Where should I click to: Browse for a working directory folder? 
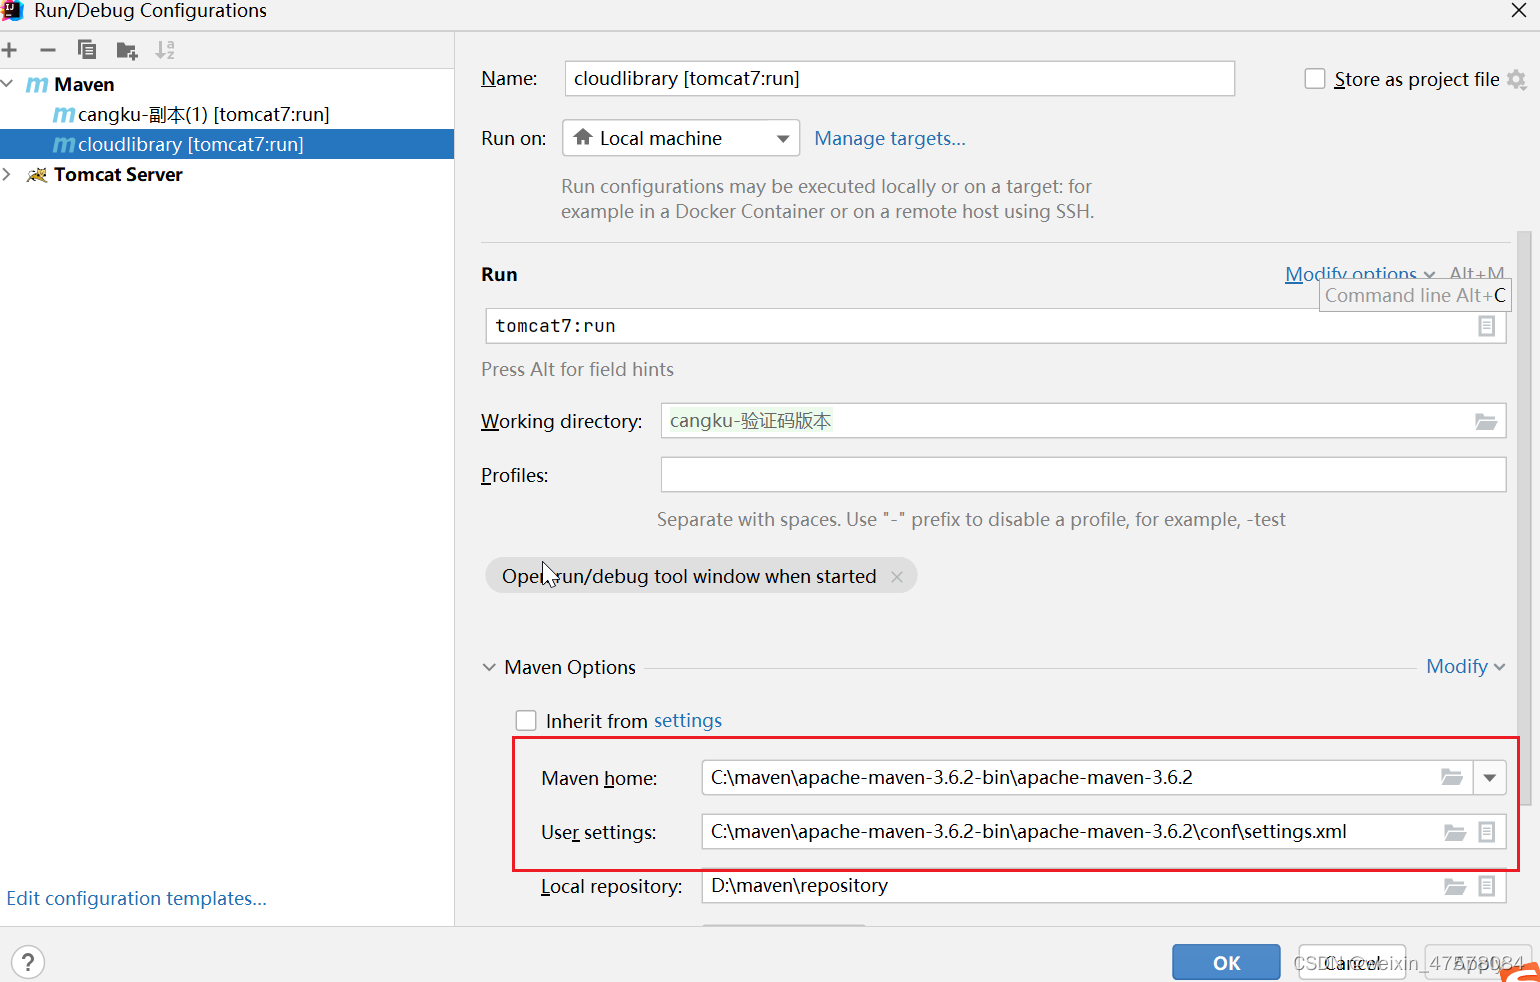coord(1484,421)
